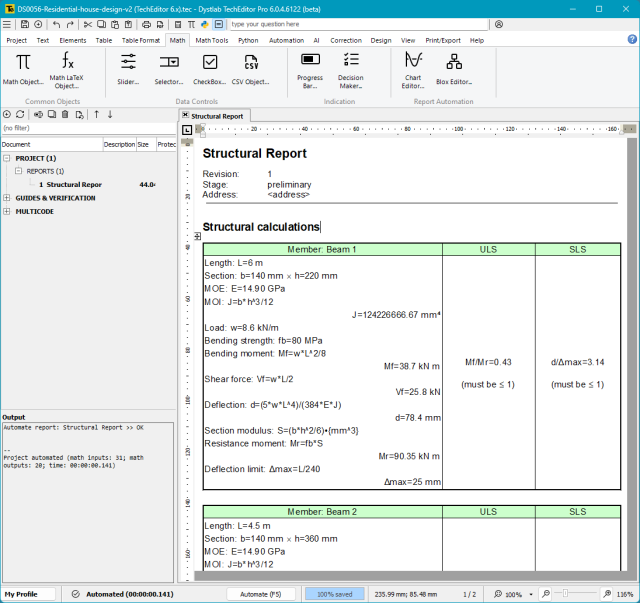The width and height of the screenshot is (640, 603).
Task: Toggle the highlighted panel icon beside the Python icon
Action: click(219, 24)
